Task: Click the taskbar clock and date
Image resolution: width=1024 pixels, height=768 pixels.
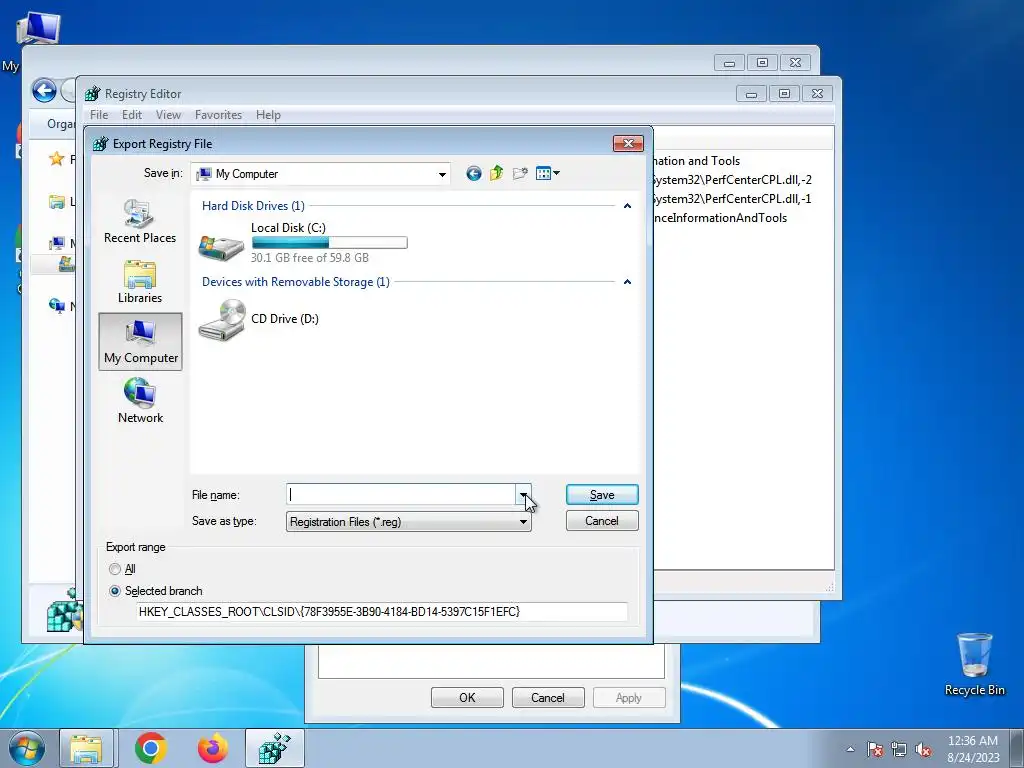Action: tap(973, 749)
